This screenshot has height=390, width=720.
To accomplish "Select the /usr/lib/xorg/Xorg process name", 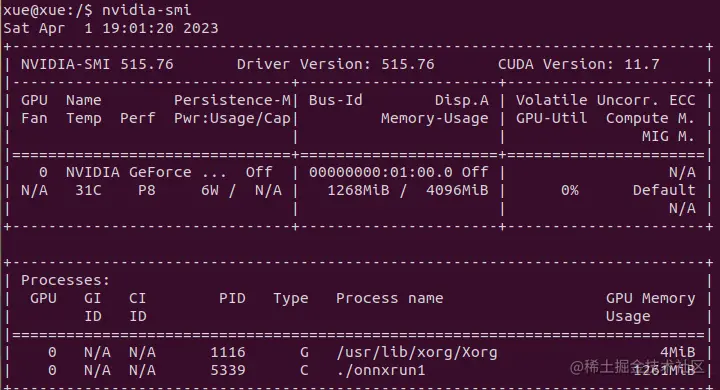I will point(416,352).
